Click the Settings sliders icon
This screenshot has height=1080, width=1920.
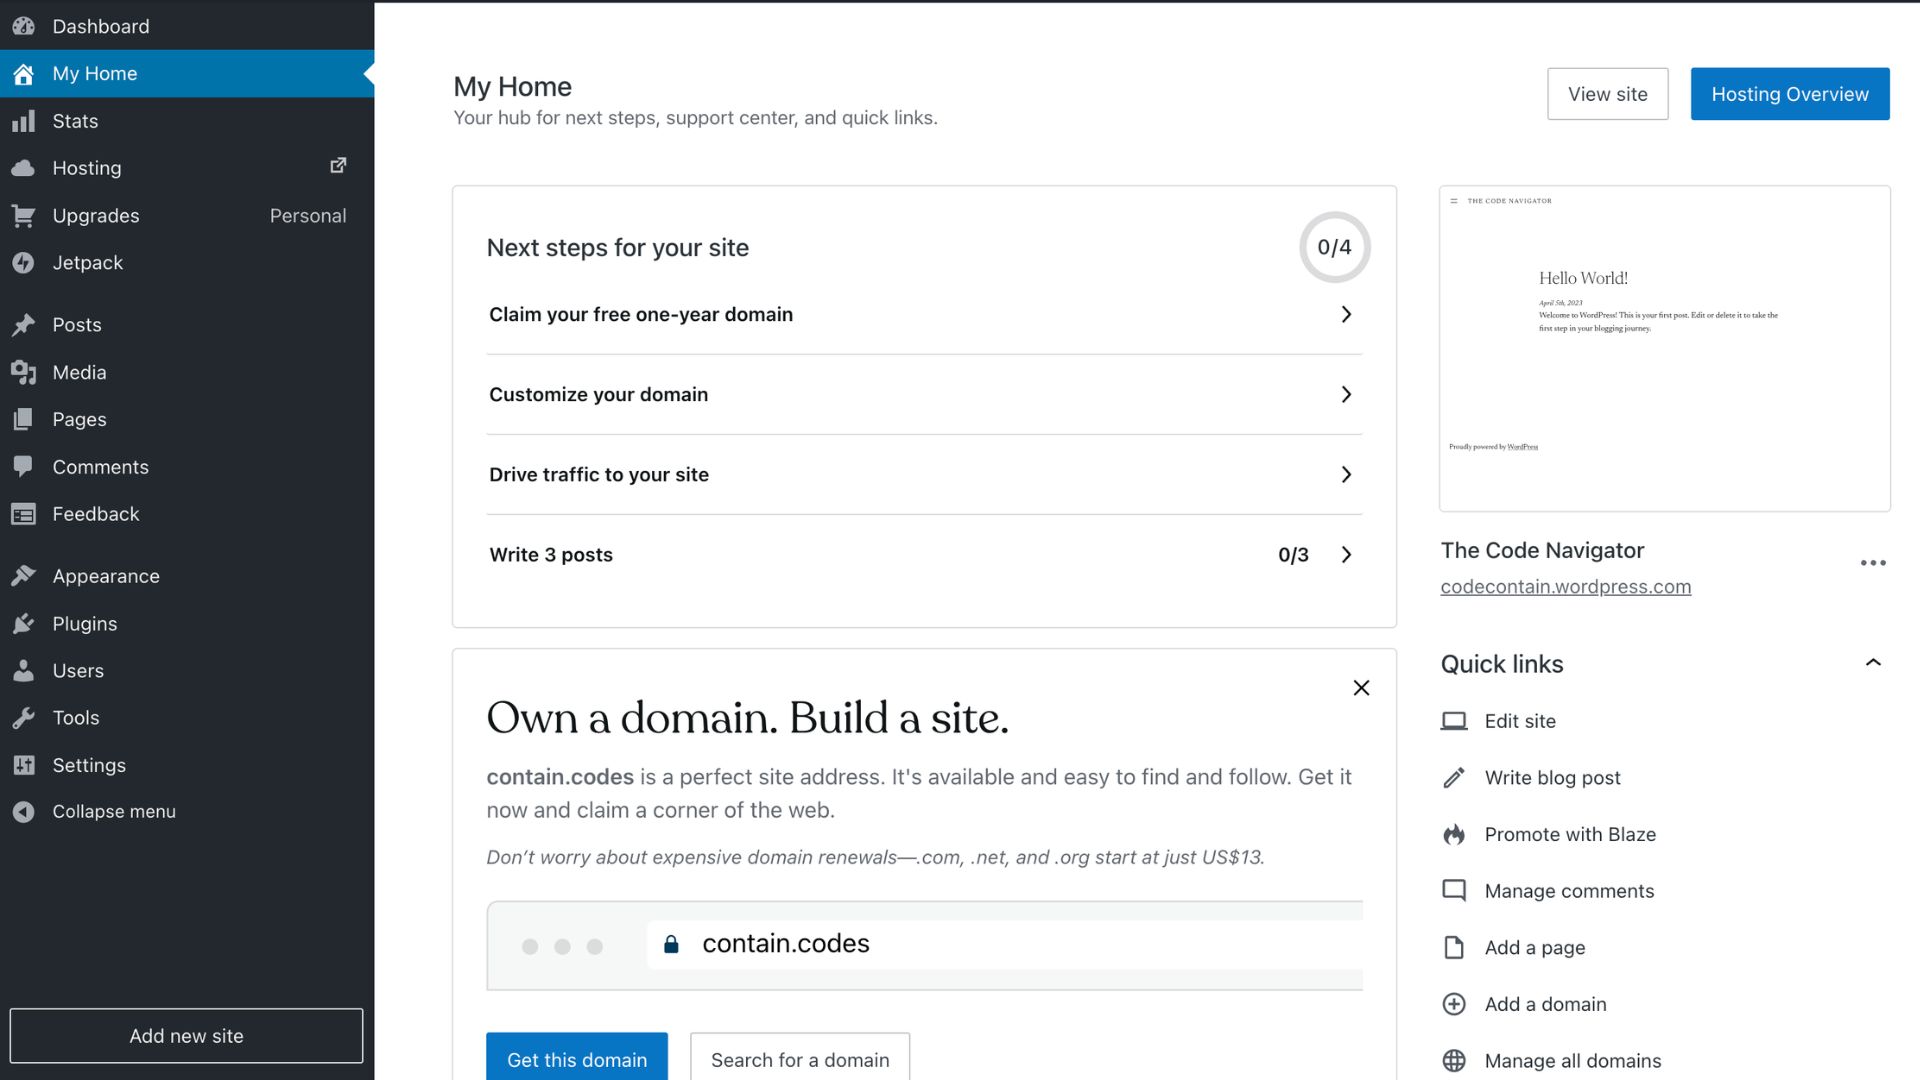coord(24,765)
